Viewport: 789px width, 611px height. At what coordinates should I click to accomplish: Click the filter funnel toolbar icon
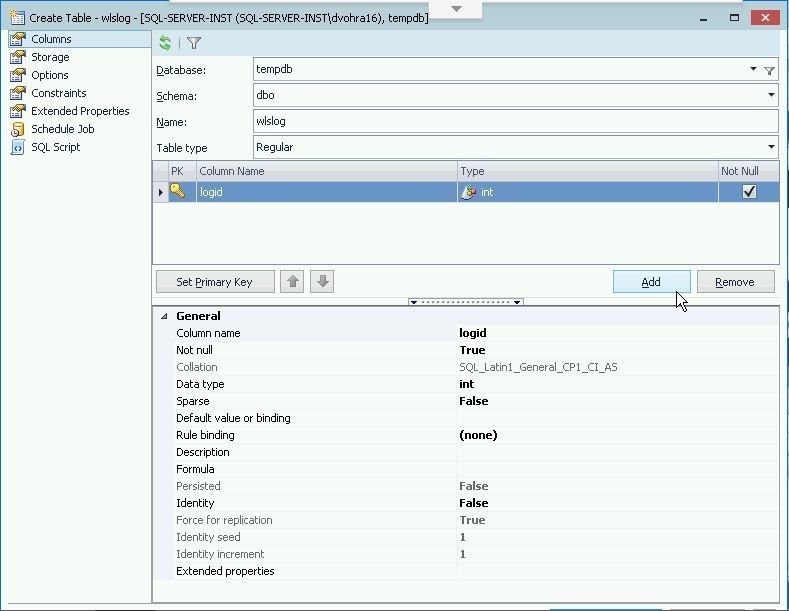pos(194,43)
